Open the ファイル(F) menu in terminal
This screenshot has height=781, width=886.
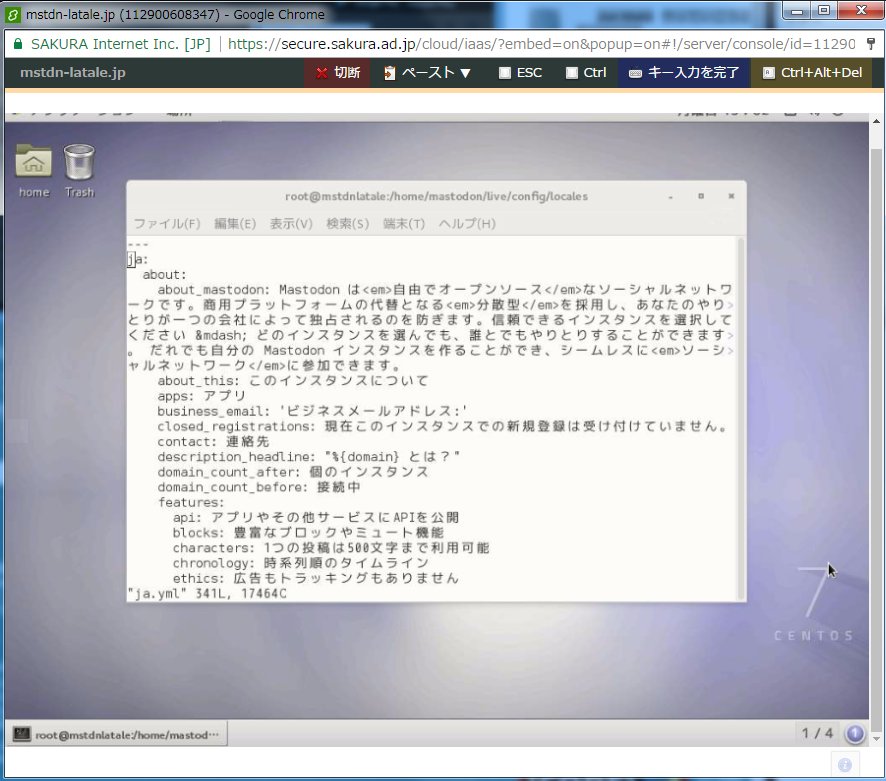click(167, 224)
